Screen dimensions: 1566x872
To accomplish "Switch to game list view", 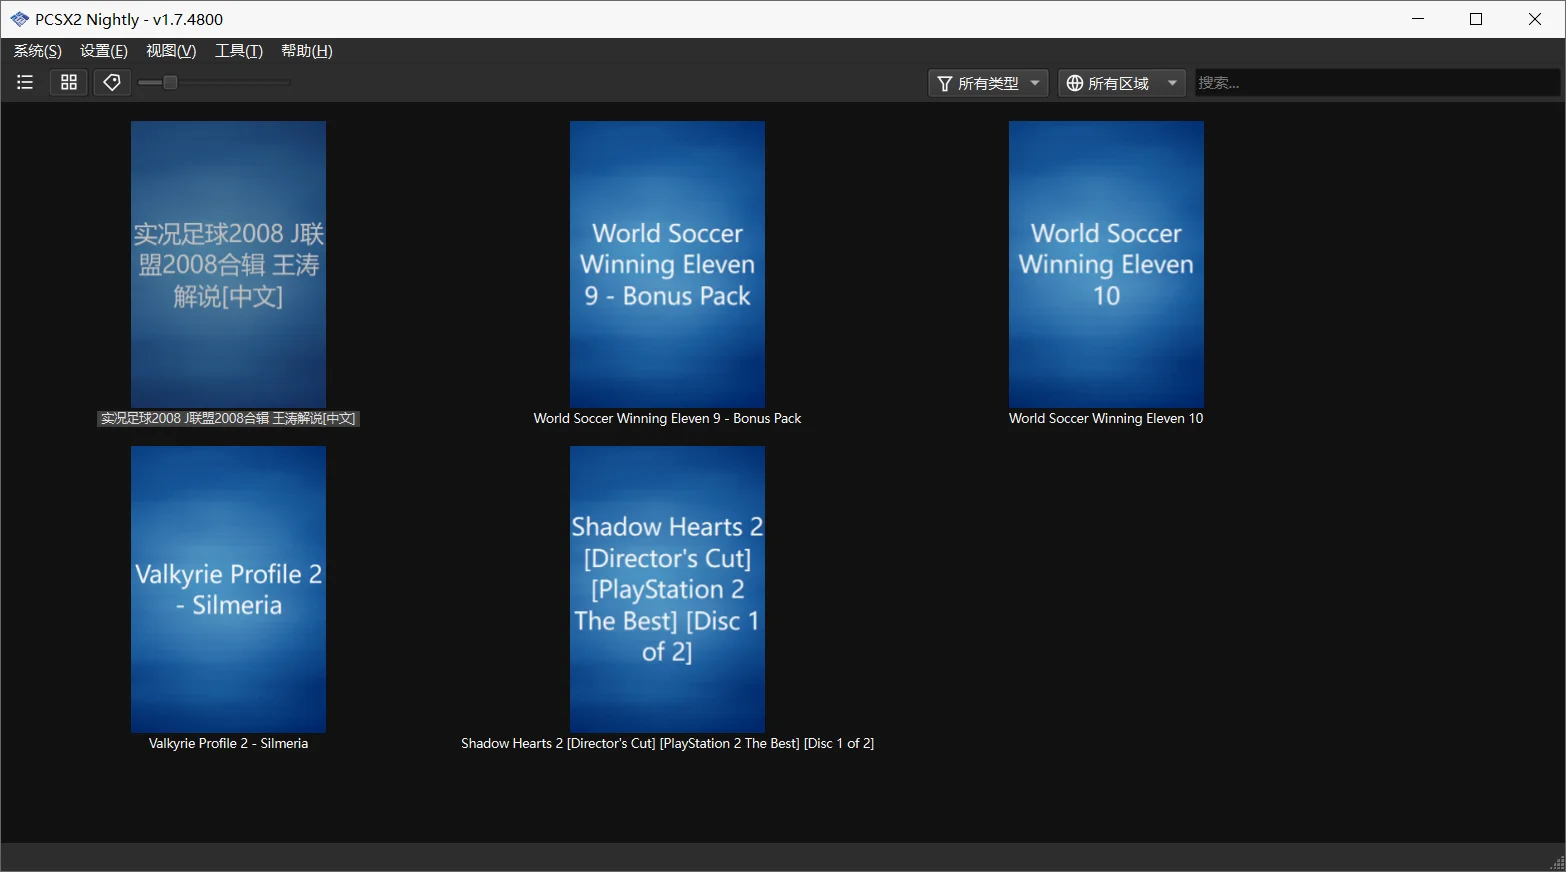I will 25,83.
